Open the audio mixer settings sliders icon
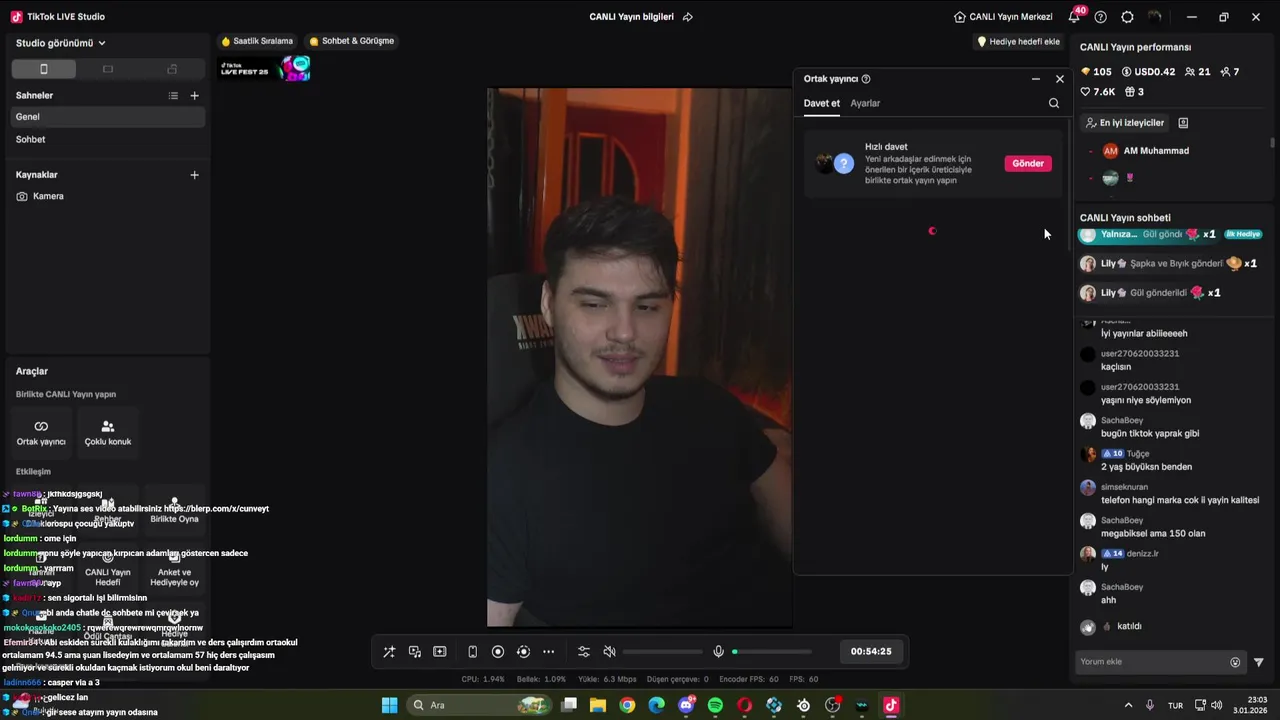This screenshot has height=720, width=1280. tap(584, 652)
